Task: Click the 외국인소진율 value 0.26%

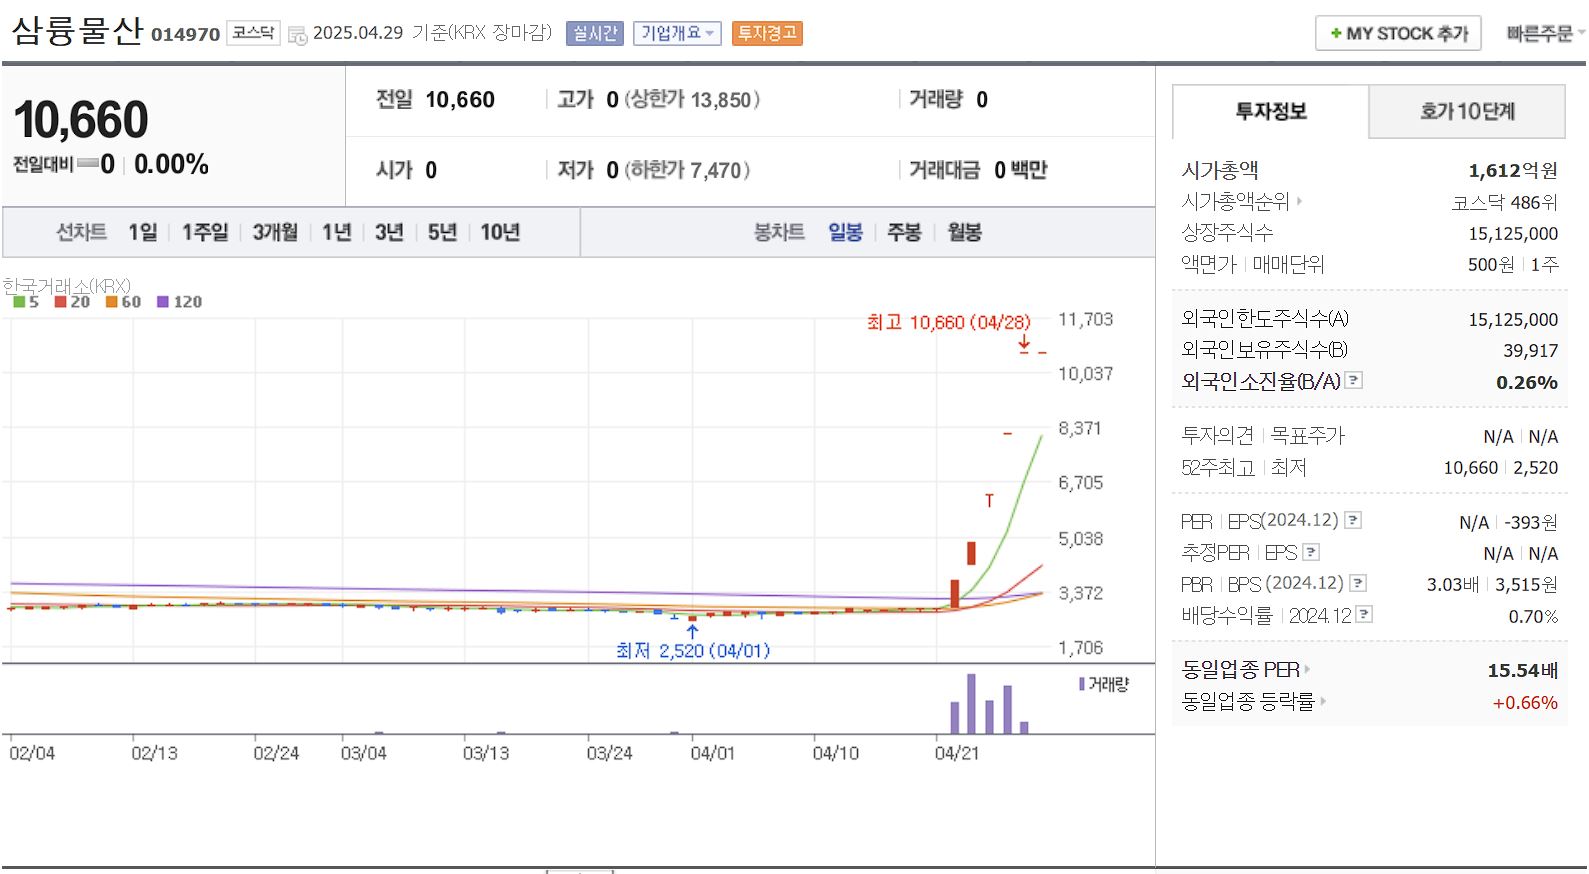Action: [x=1526, y=382]
